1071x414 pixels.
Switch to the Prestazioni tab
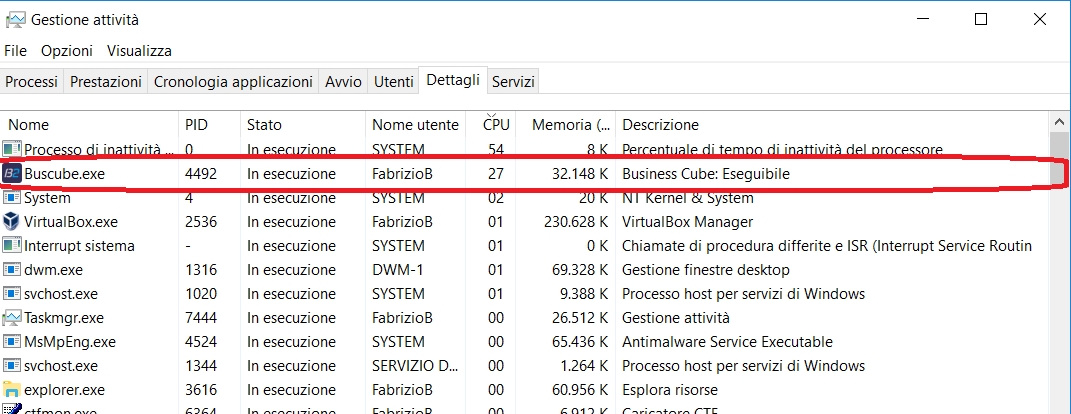point(106,82)
